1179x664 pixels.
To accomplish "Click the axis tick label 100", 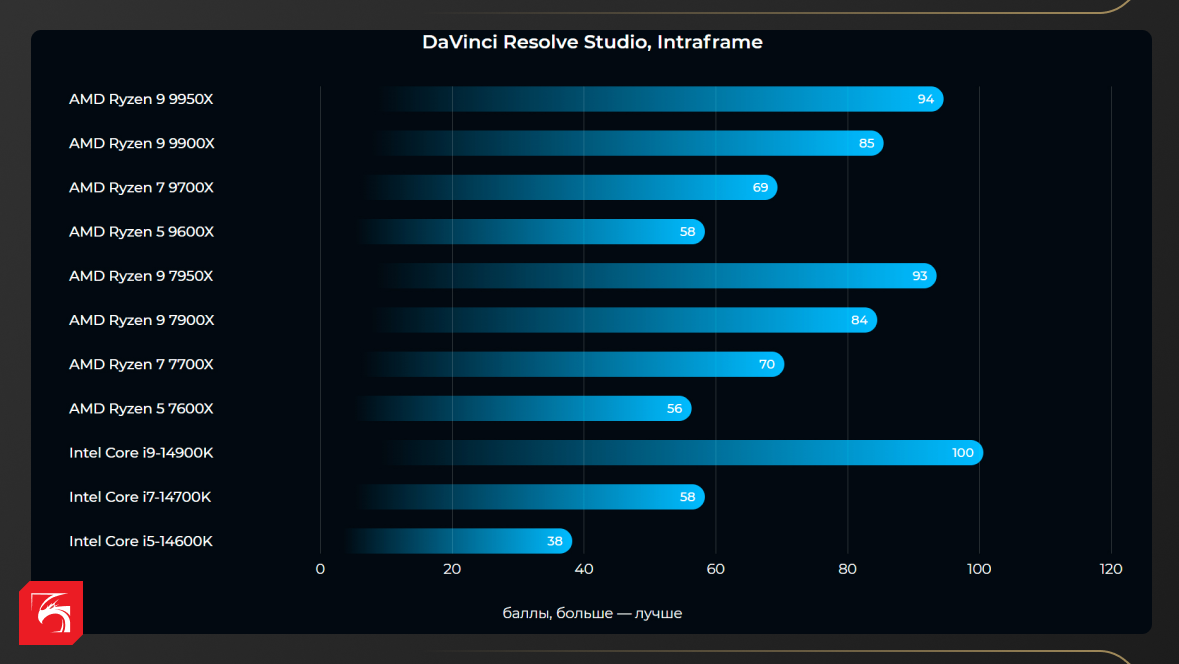I will (x=979, y=569).
